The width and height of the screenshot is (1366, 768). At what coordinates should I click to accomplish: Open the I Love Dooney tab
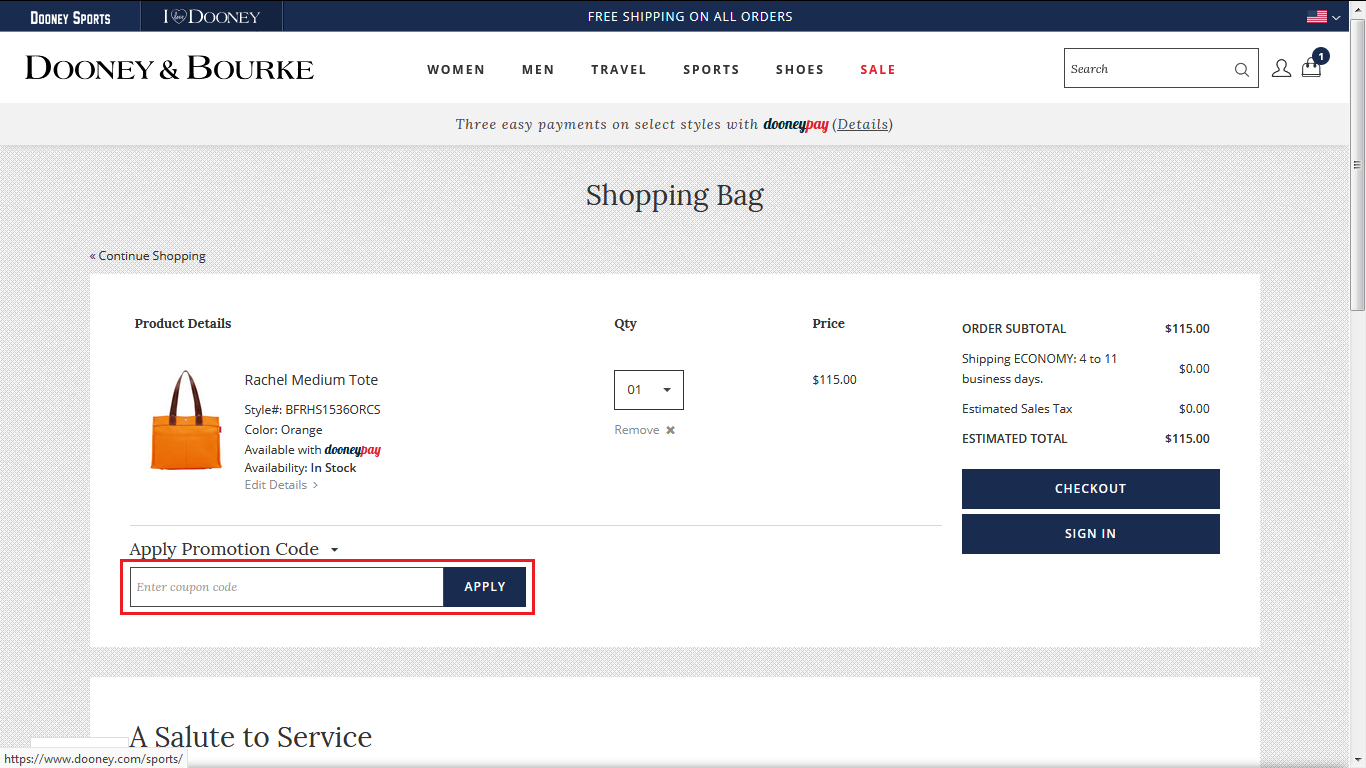click(x=212, y=16)
